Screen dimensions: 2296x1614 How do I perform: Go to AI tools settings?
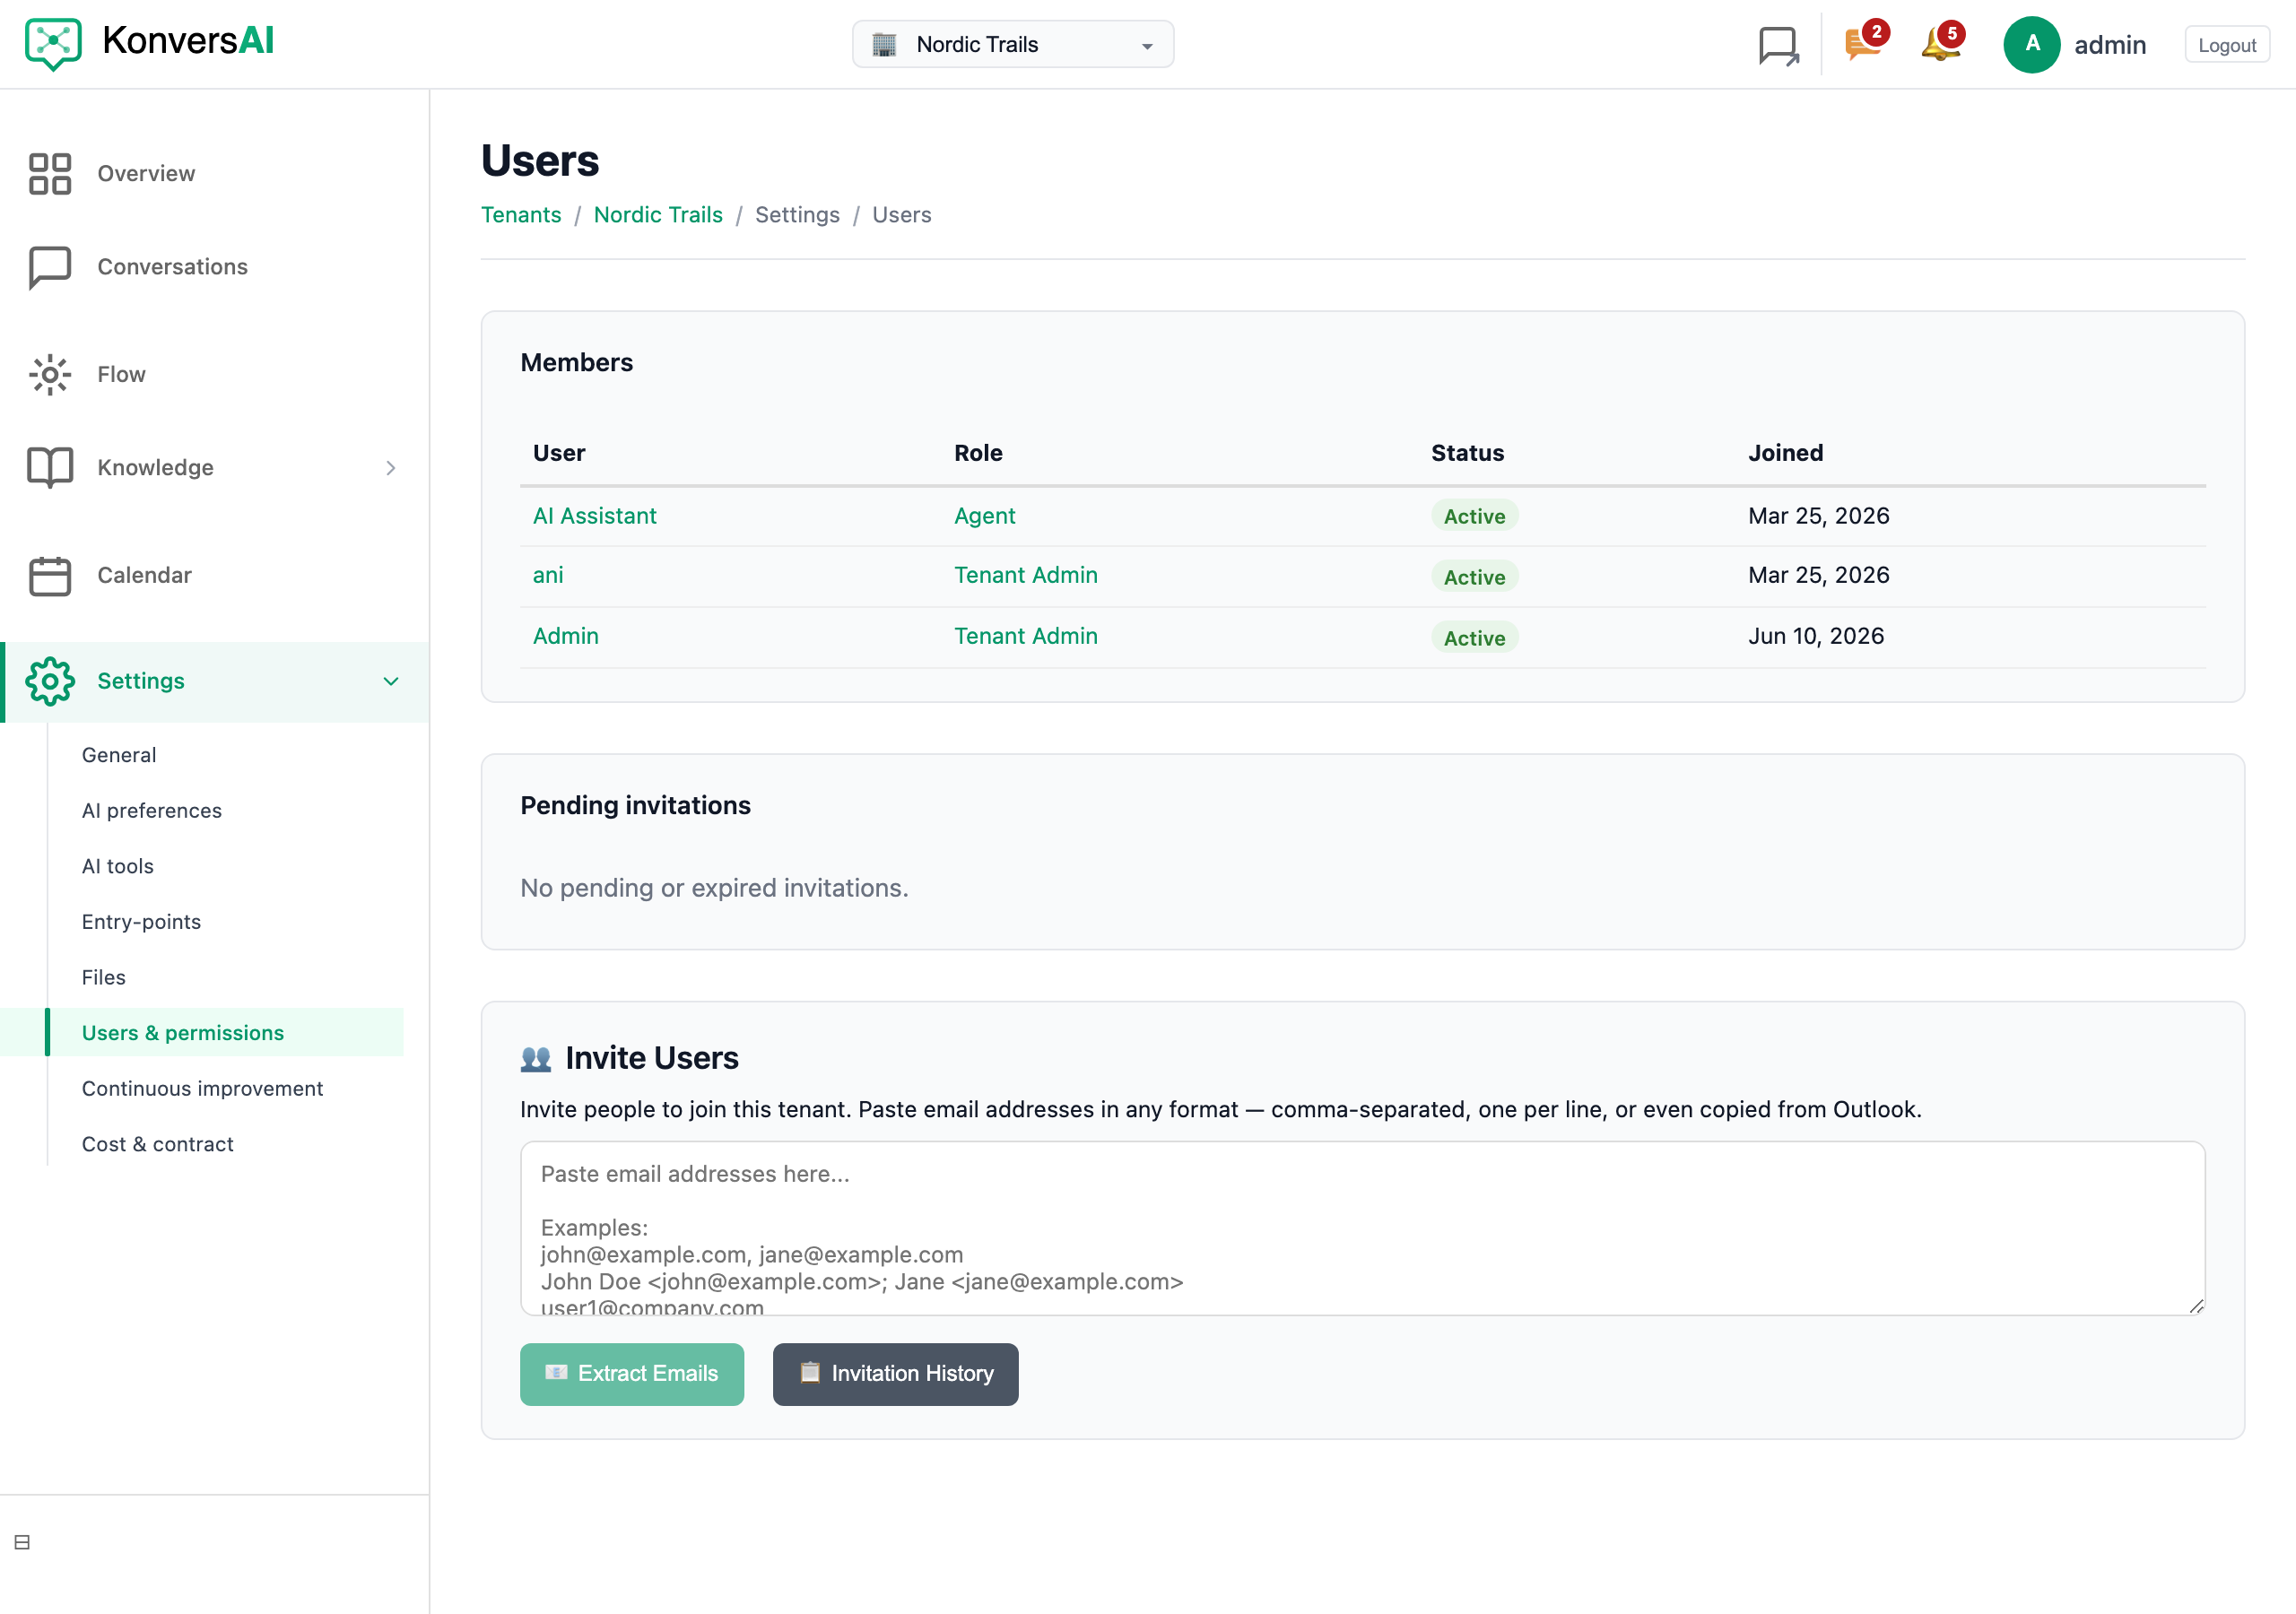point(118,866)
